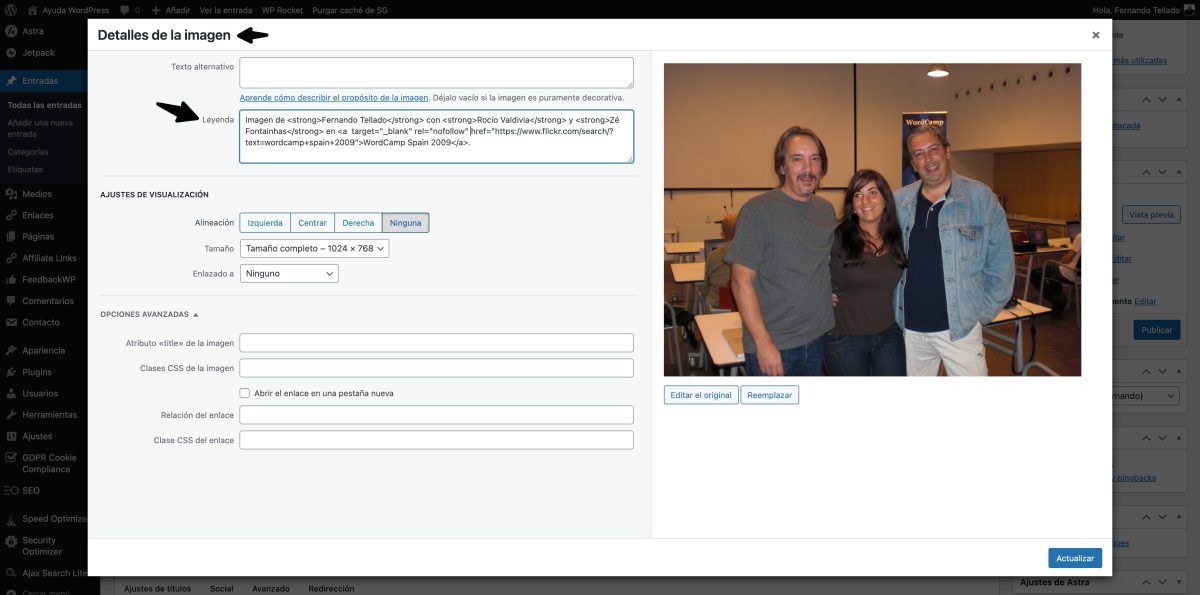Set alignment to Derecha
The height and width of the screenshot is (595, 1200).
click(358, 223)
